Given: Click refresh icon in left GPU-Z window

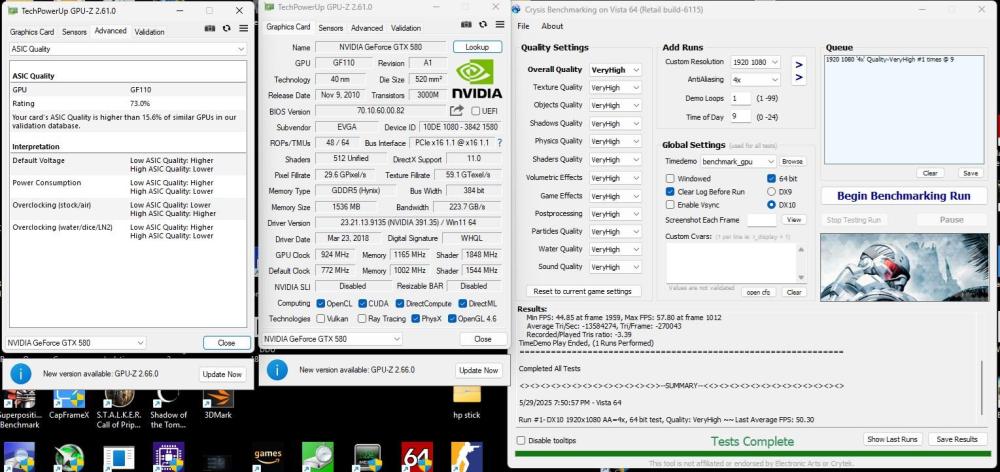Looking at the screenshot, I should 226,29.
